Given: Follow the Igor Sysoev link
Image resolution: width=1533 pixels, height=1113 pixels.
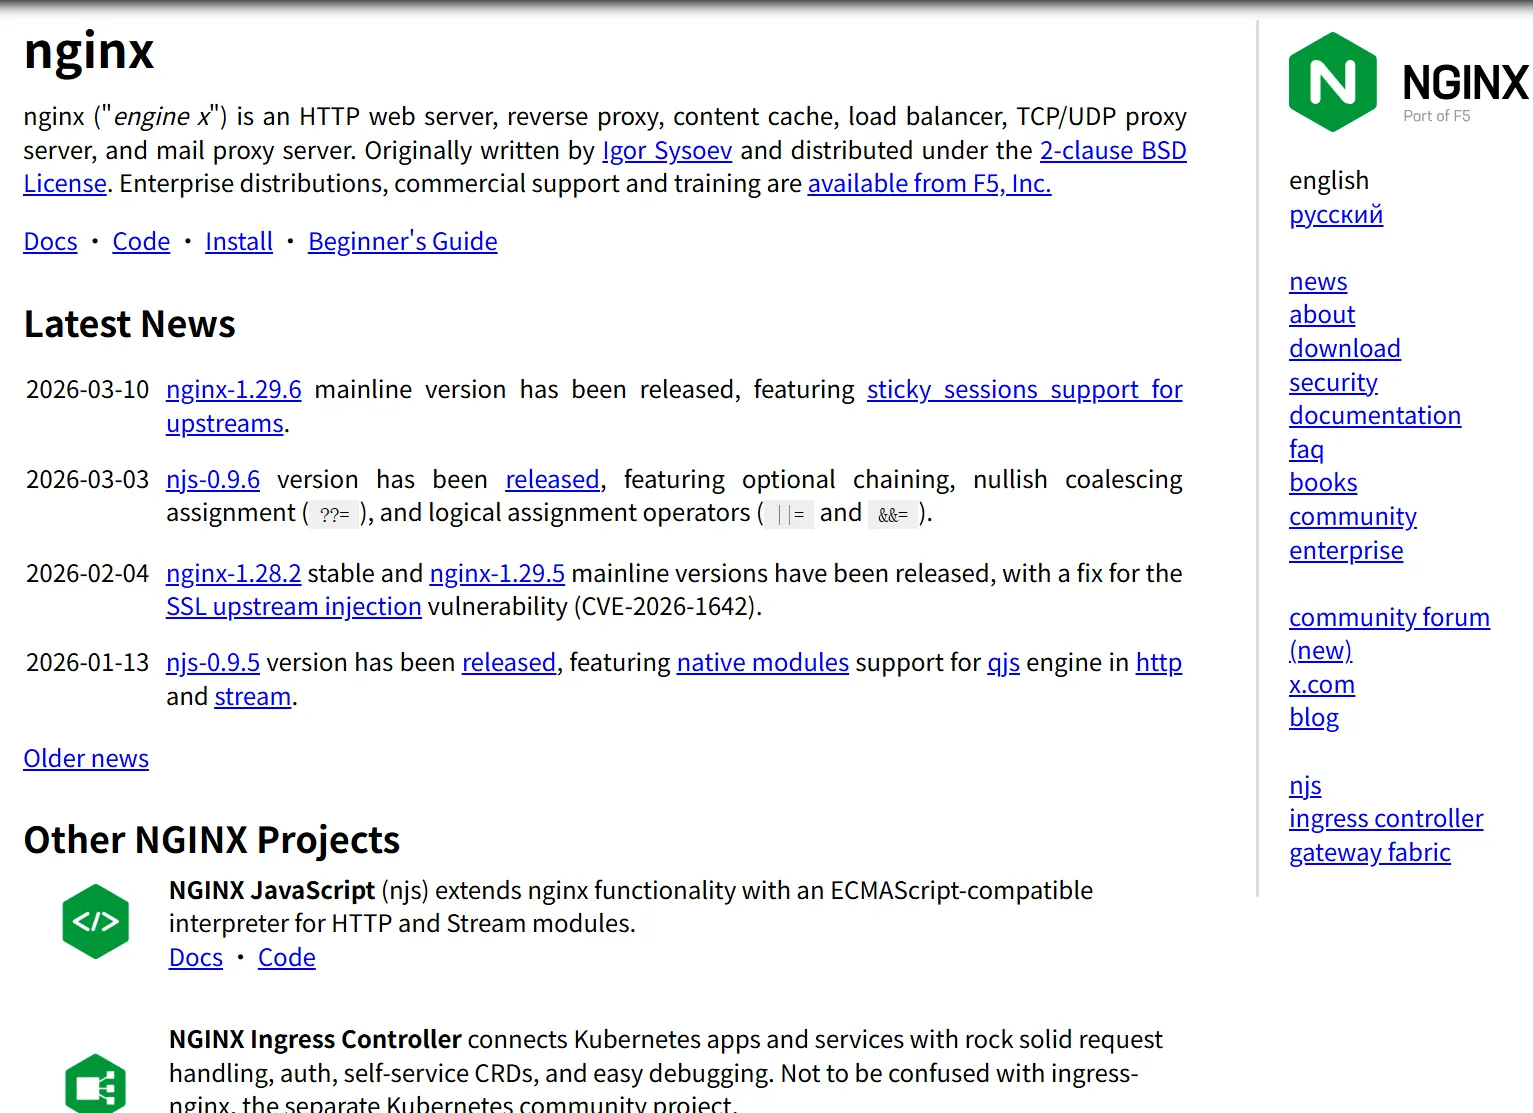Looking at the screenshot, I should (x=666, y=151).
